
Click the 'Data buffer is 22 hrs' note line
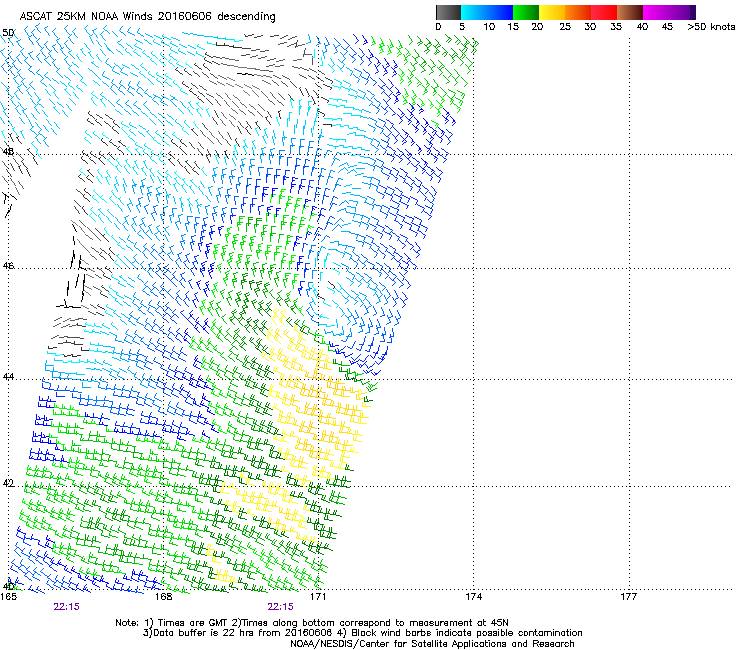point(362,633)
